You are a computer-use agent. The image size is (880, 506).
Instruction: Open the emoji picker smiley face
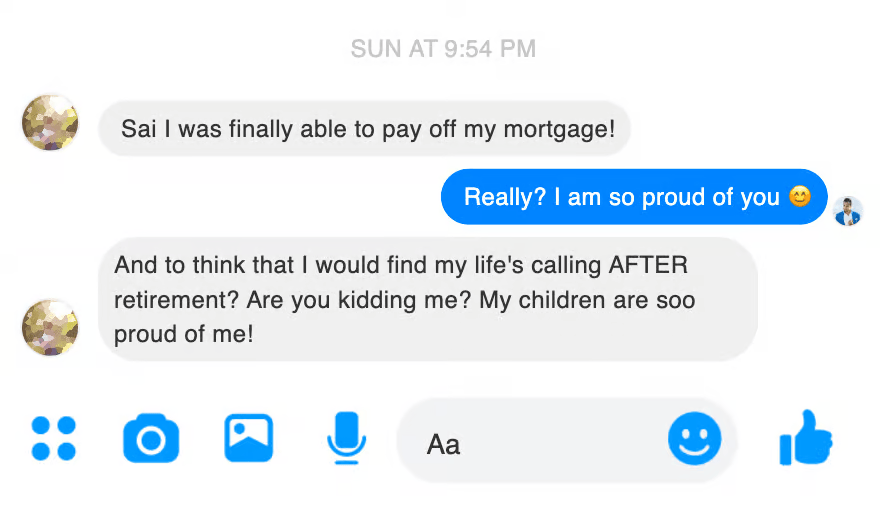[694, 438]
